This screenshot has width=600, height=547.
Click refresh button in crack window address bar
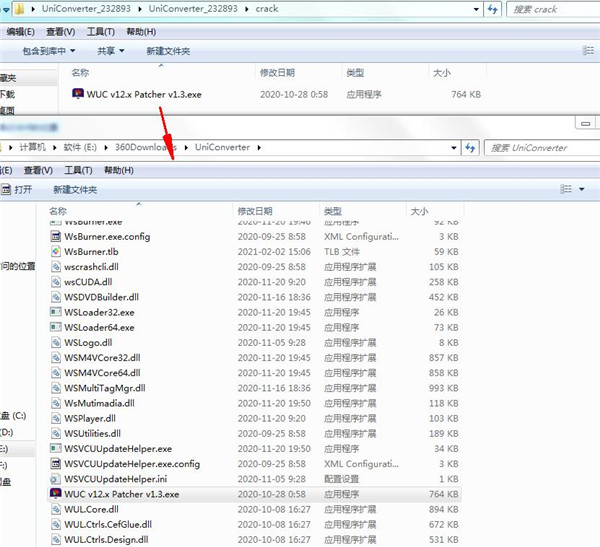[x=492, y=9]
